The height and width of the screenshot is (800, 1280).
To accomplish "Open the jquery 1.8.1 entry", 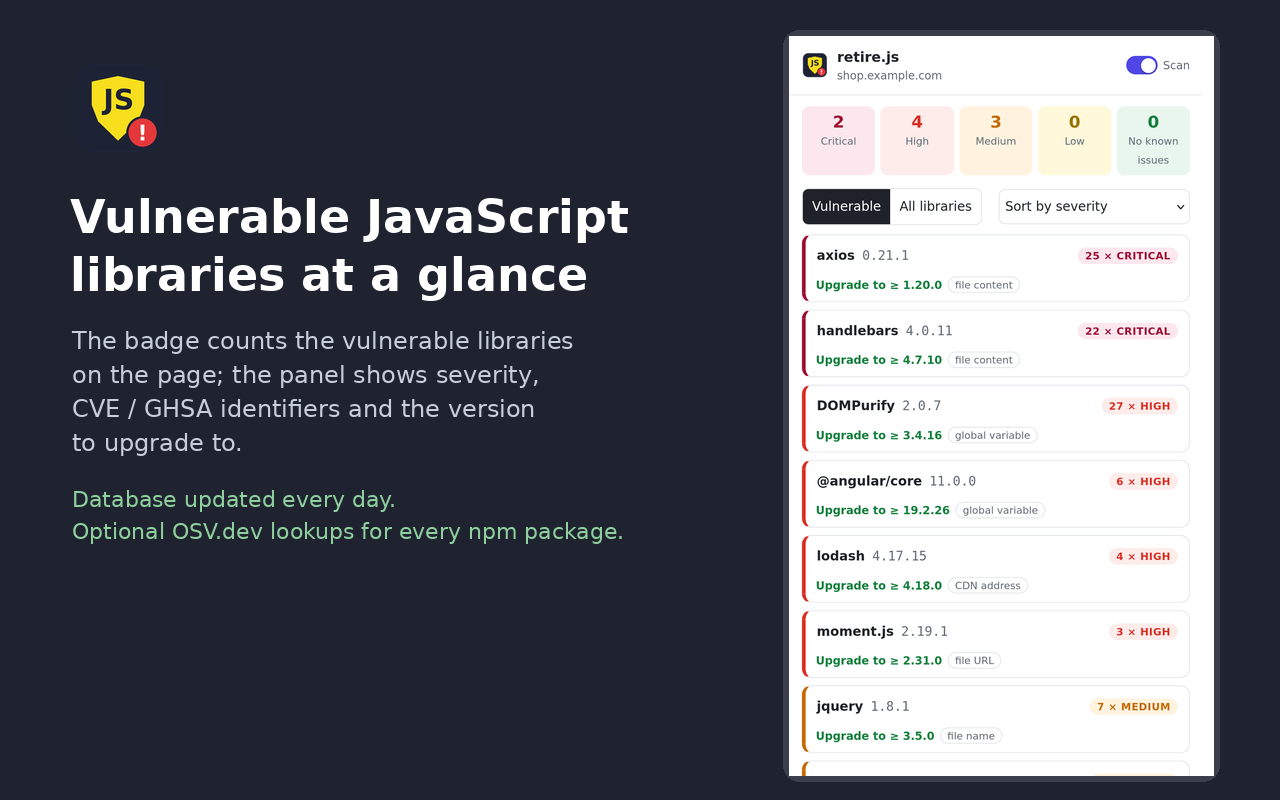I will (996, 719).
